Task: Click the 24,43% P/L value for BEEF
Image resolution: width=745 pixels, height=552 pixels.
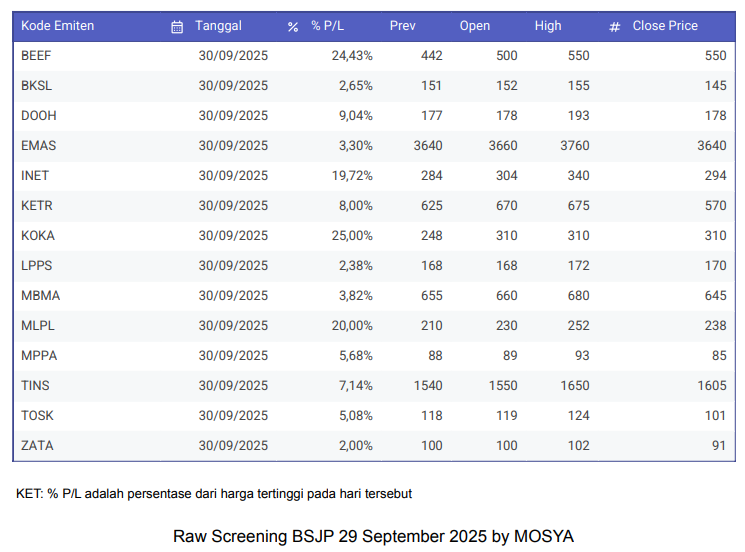Action: 352,56
